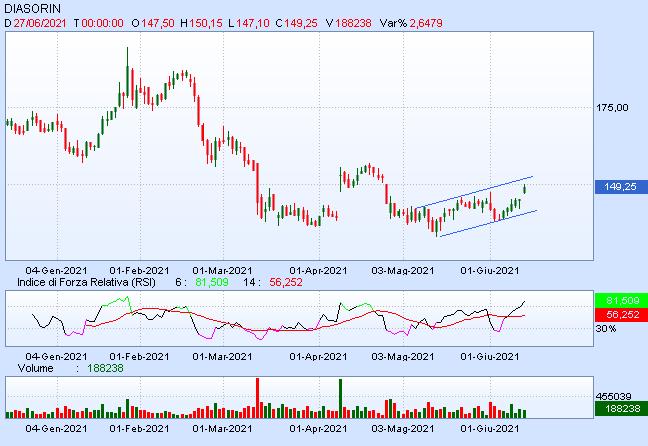Viewport: 648px width, 446px height.
Task: Click the open price 147,50
Action: pos(158,23)
